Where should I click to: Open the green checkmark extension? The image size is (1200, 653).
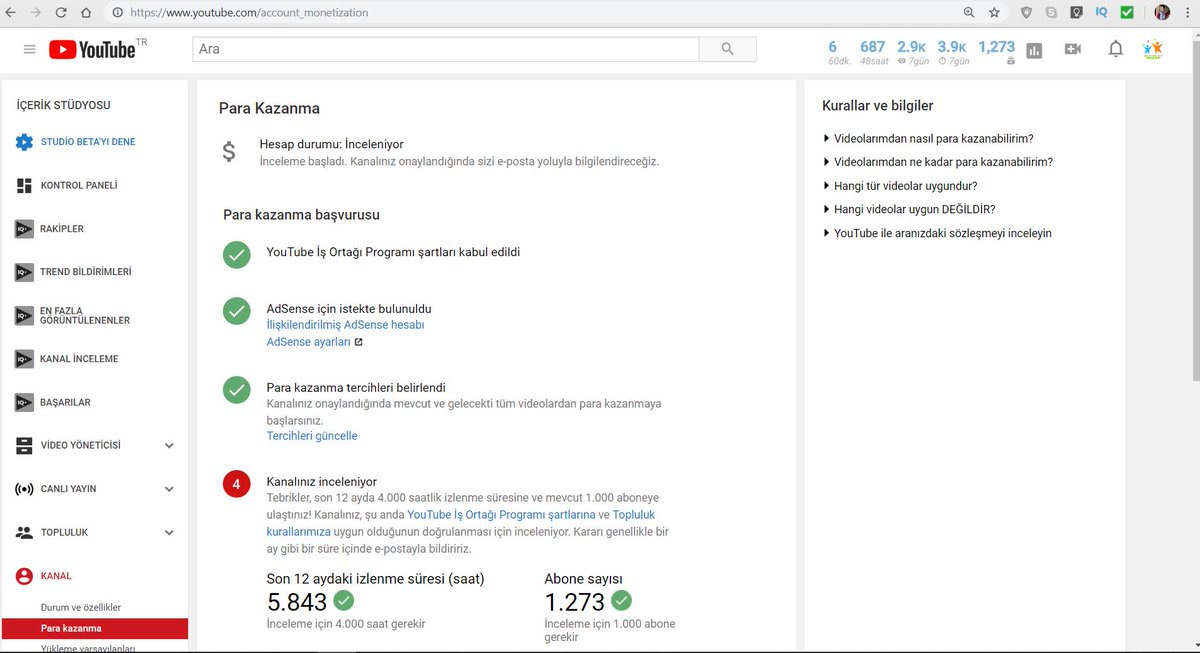click(1127, 13)
